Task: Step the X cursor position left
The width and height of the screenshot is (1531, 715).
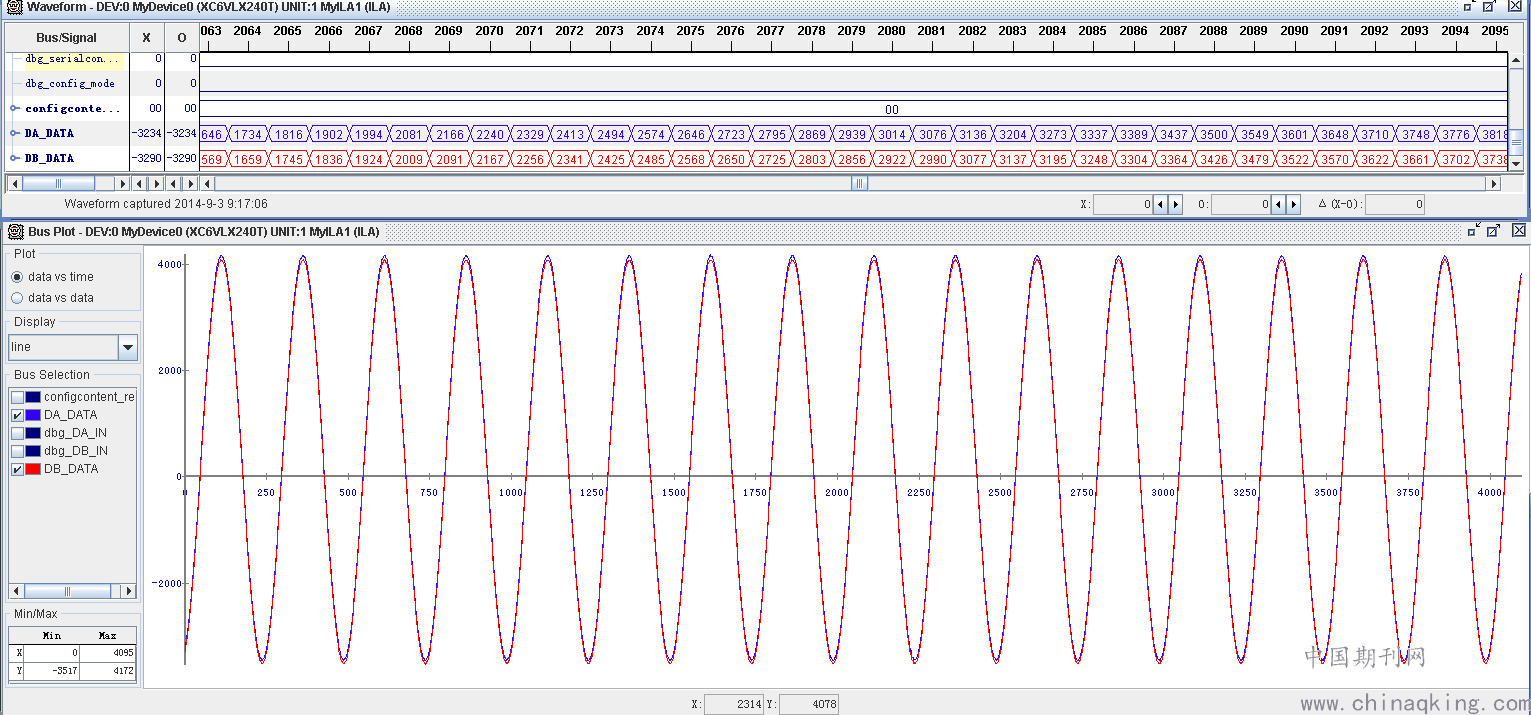Action: pos(1161,205)
